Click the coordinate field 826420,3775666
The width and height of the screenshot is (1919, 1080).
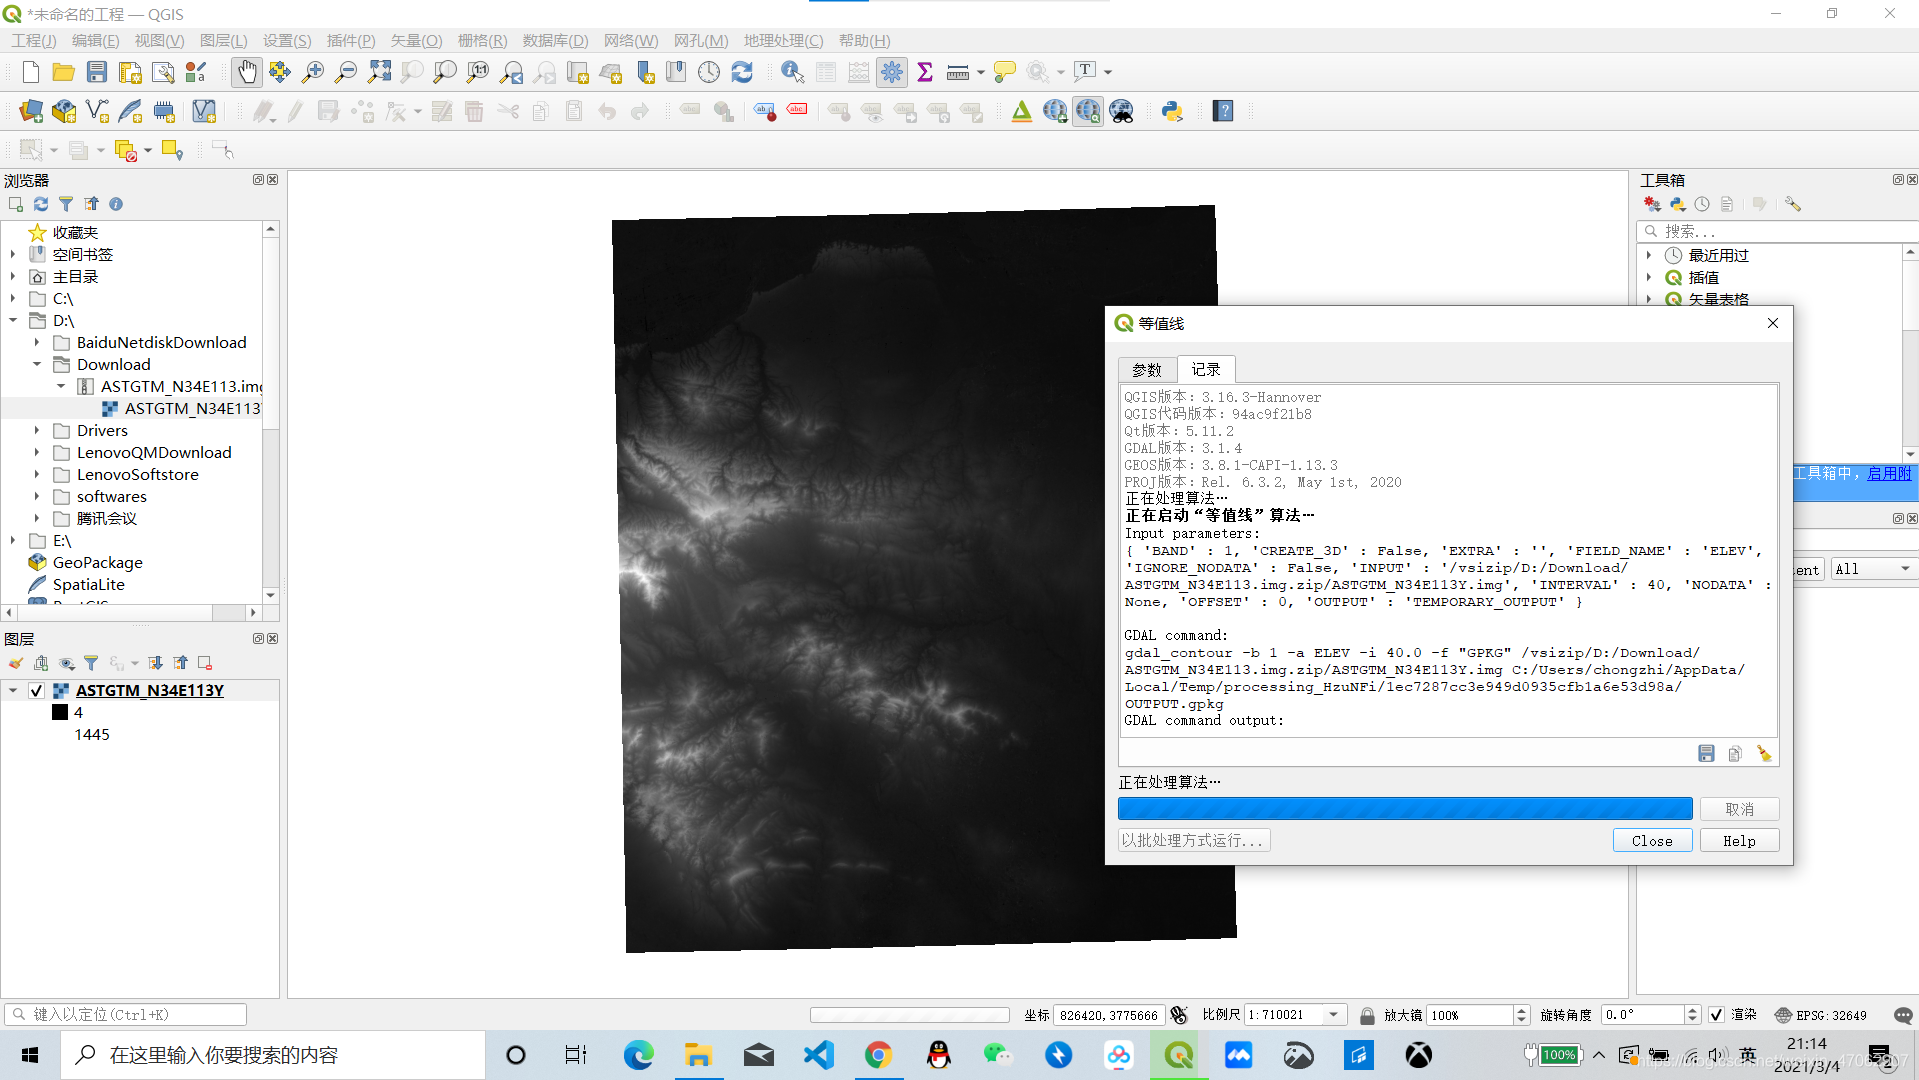[x=1108, y=1015]
